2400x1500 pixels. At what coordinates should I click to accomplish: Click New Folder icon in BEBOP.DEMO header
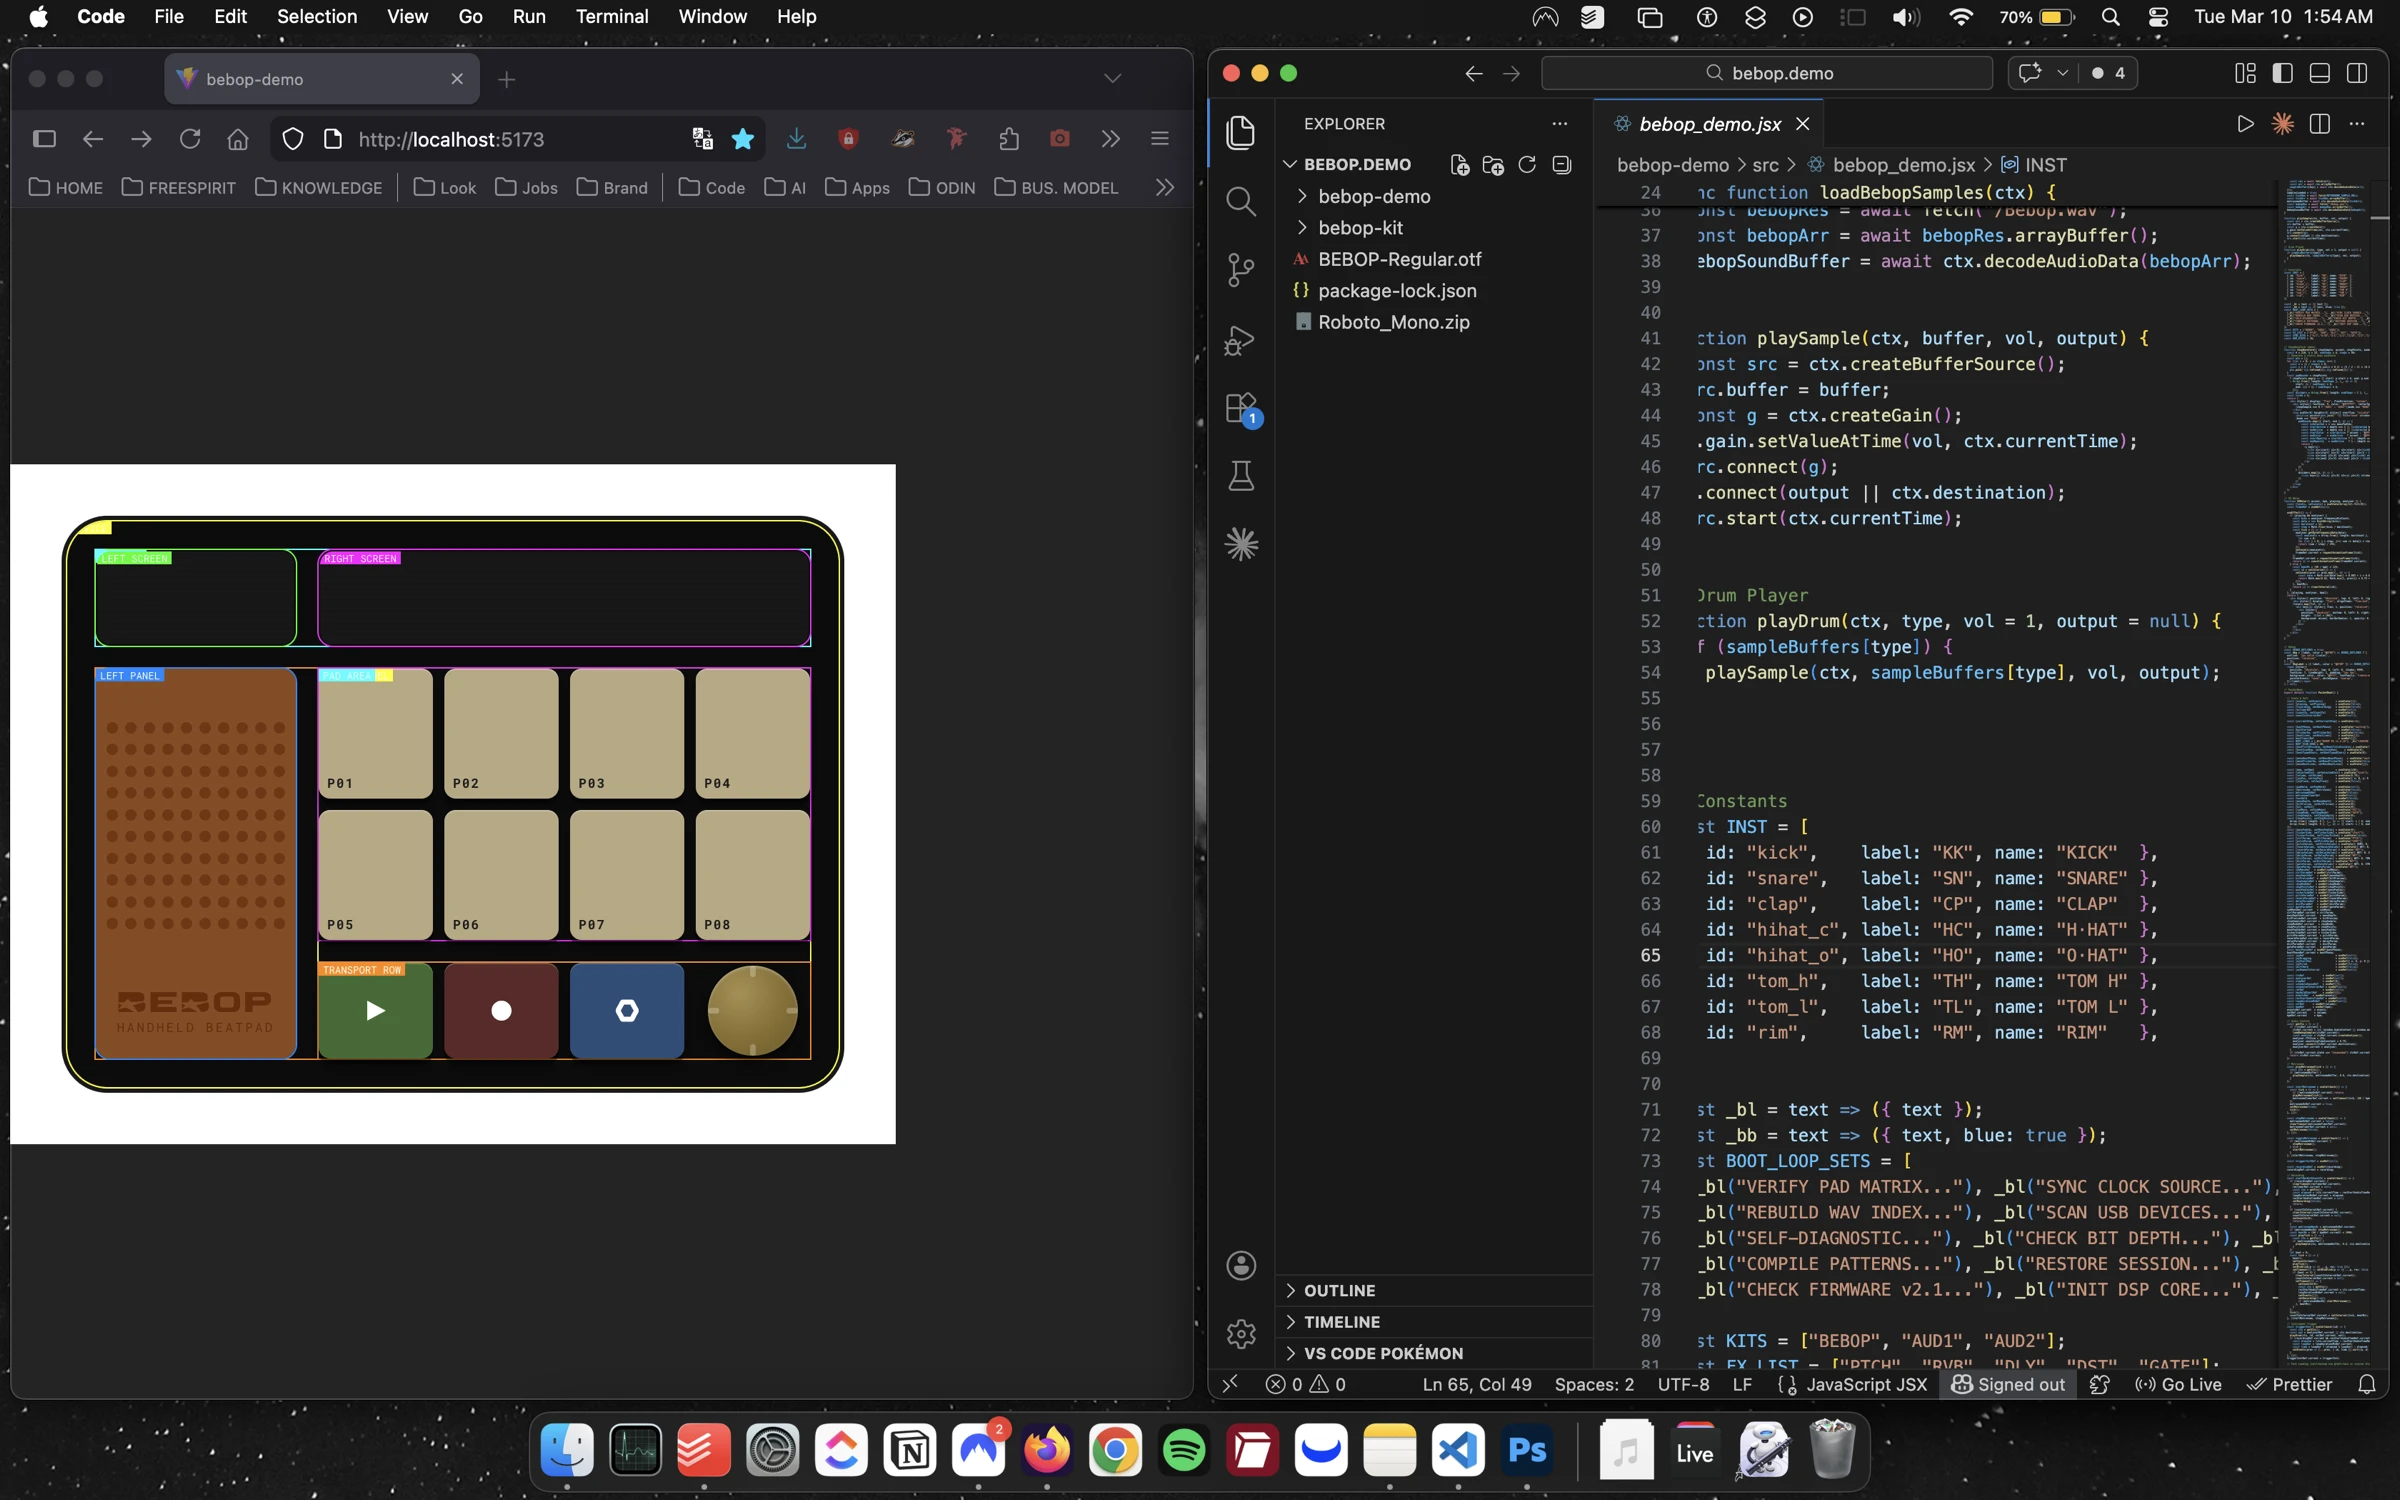(x=1493, y=164)
